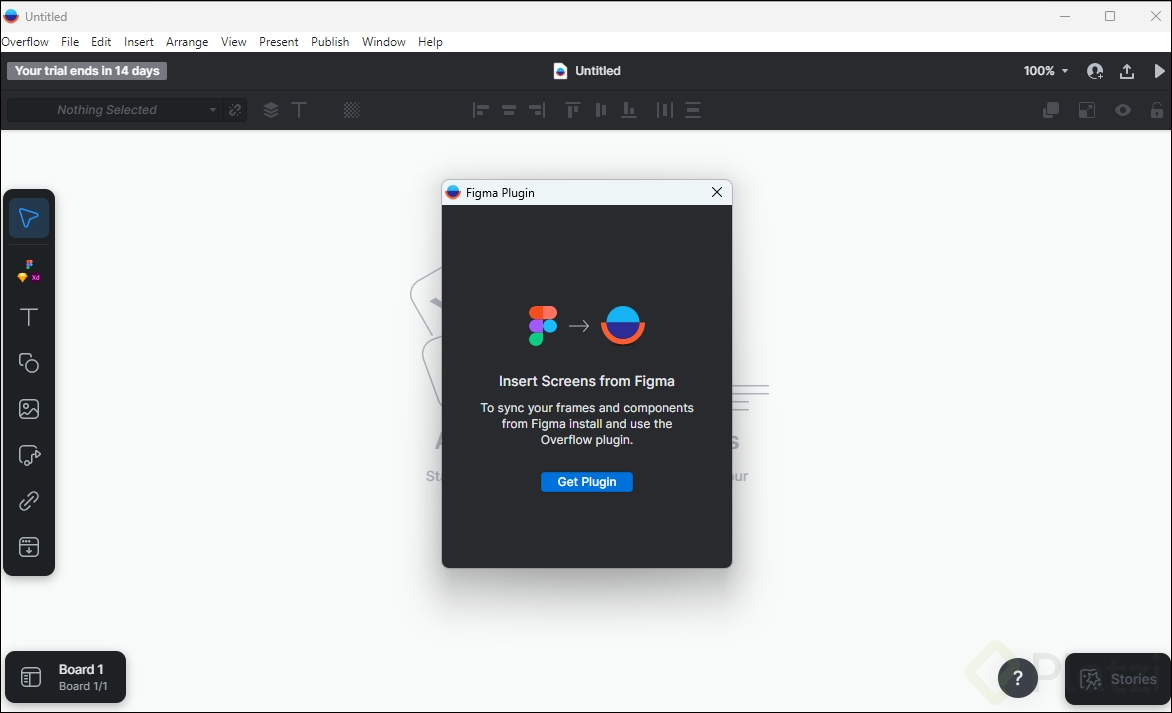Click the Get Plugin button
1172x713 pixels.
pos(587,482)
